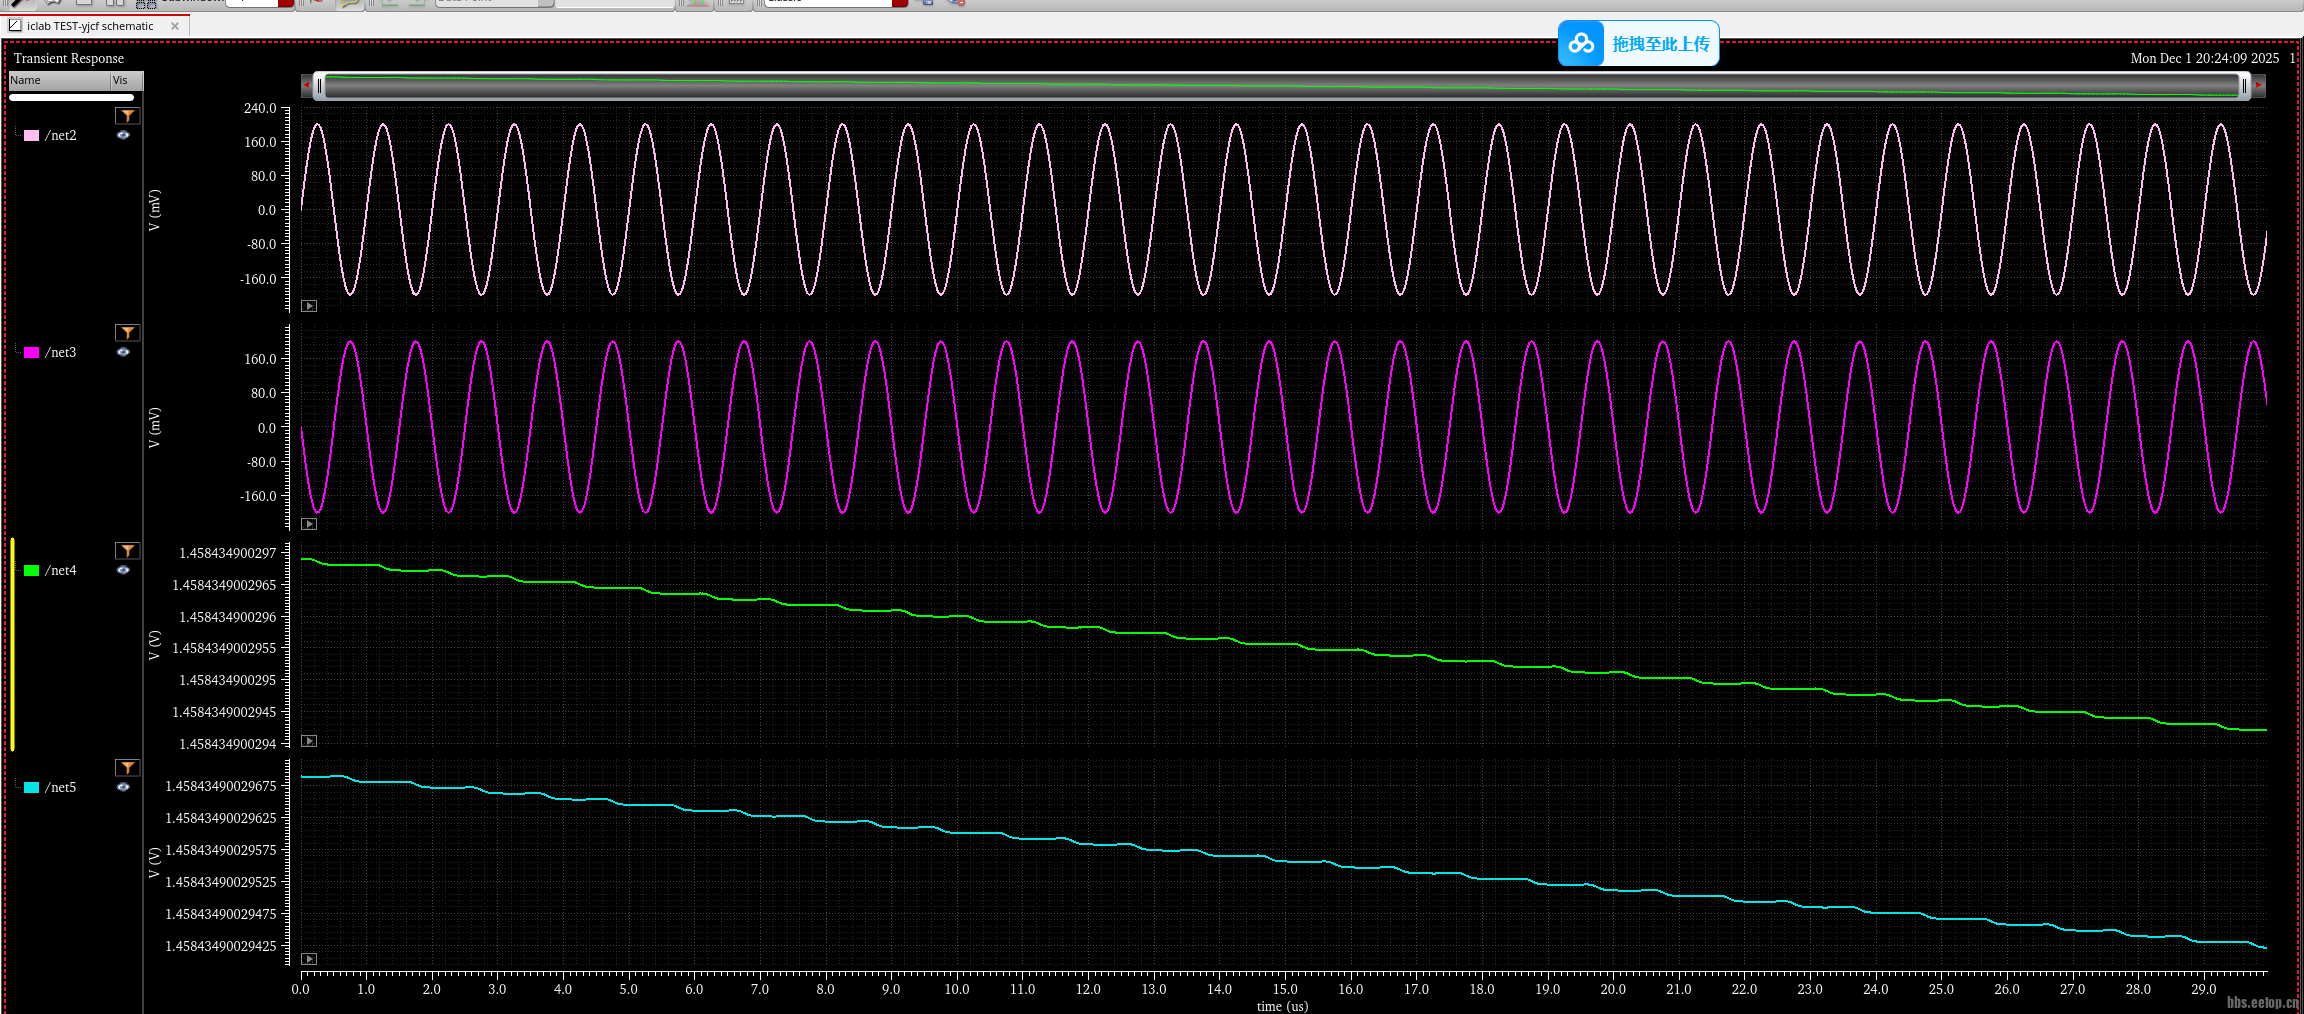Click the filter funnel icon above /net3
Screen dimensions: 2304x1014
127,333
